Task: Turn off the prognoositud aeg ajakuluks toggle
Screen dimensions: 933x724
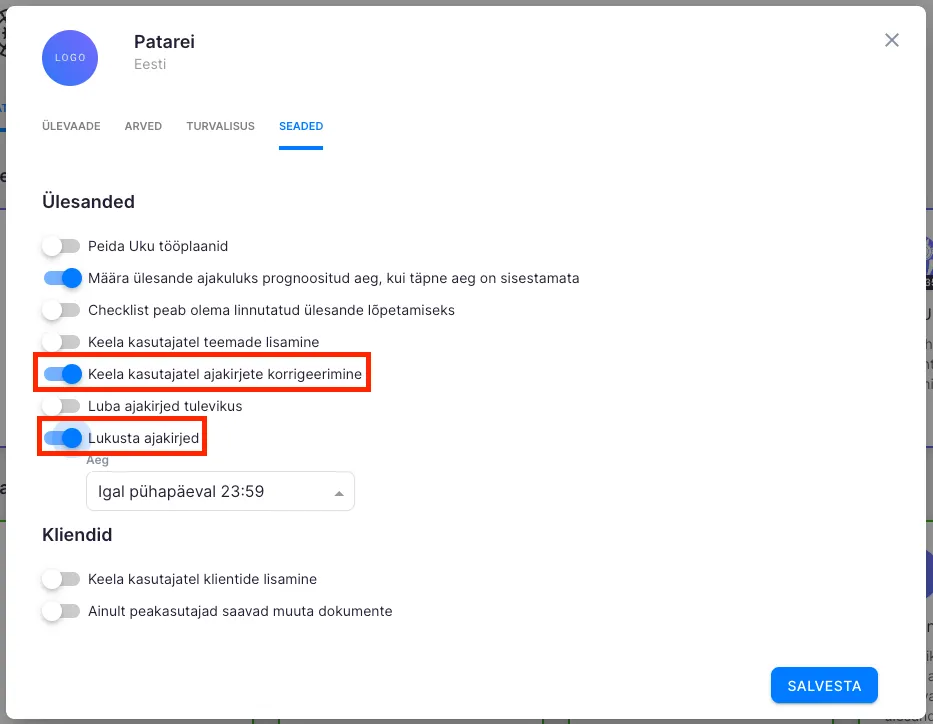Action: point(62,278)
